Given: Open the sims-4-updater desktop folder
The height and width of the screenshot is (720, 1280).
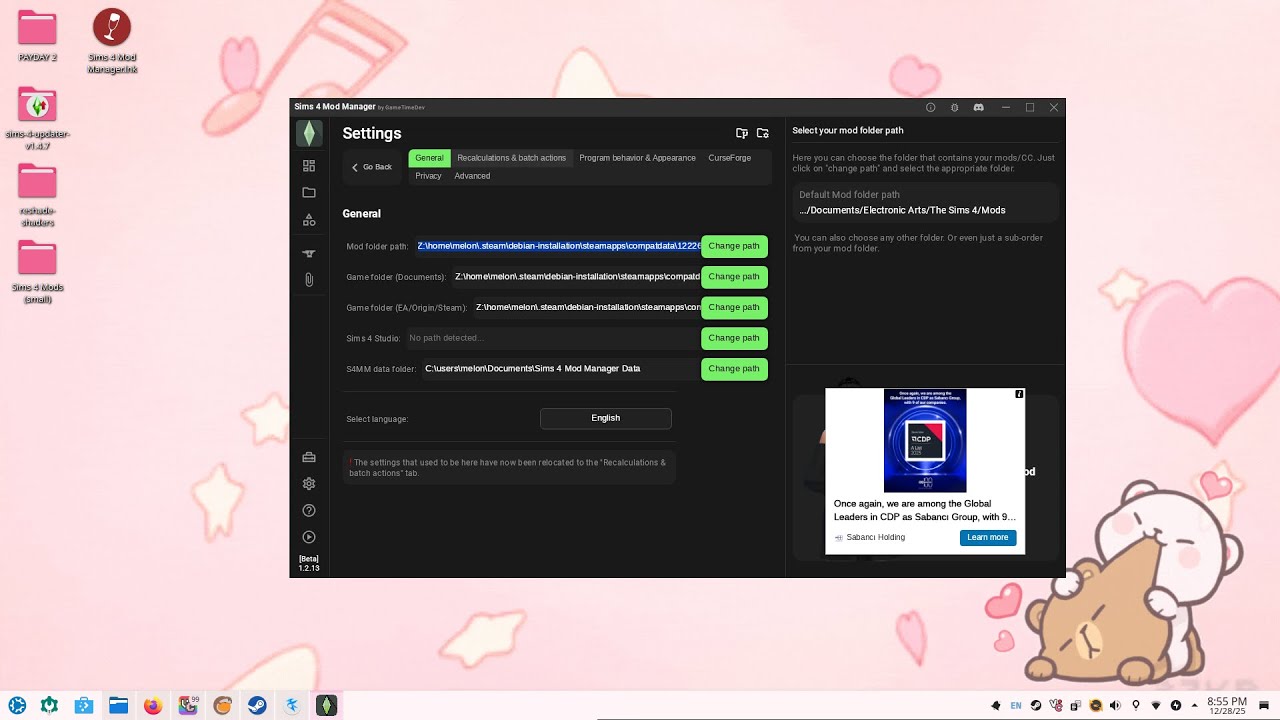Looking at the screenshot, I should click(x=37, y=118).
